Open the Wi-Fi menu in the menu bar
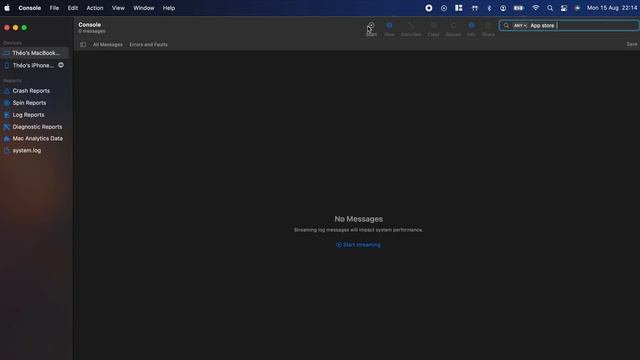 [x=536, y=8]
